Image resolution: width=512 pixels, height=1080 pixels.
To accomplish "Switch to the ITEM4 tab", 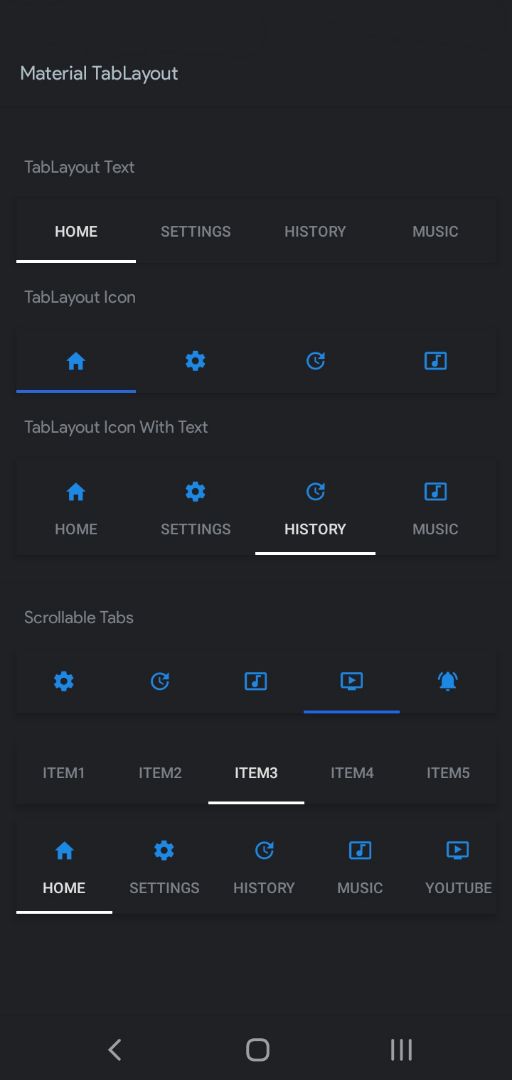I will click(351, 773).
